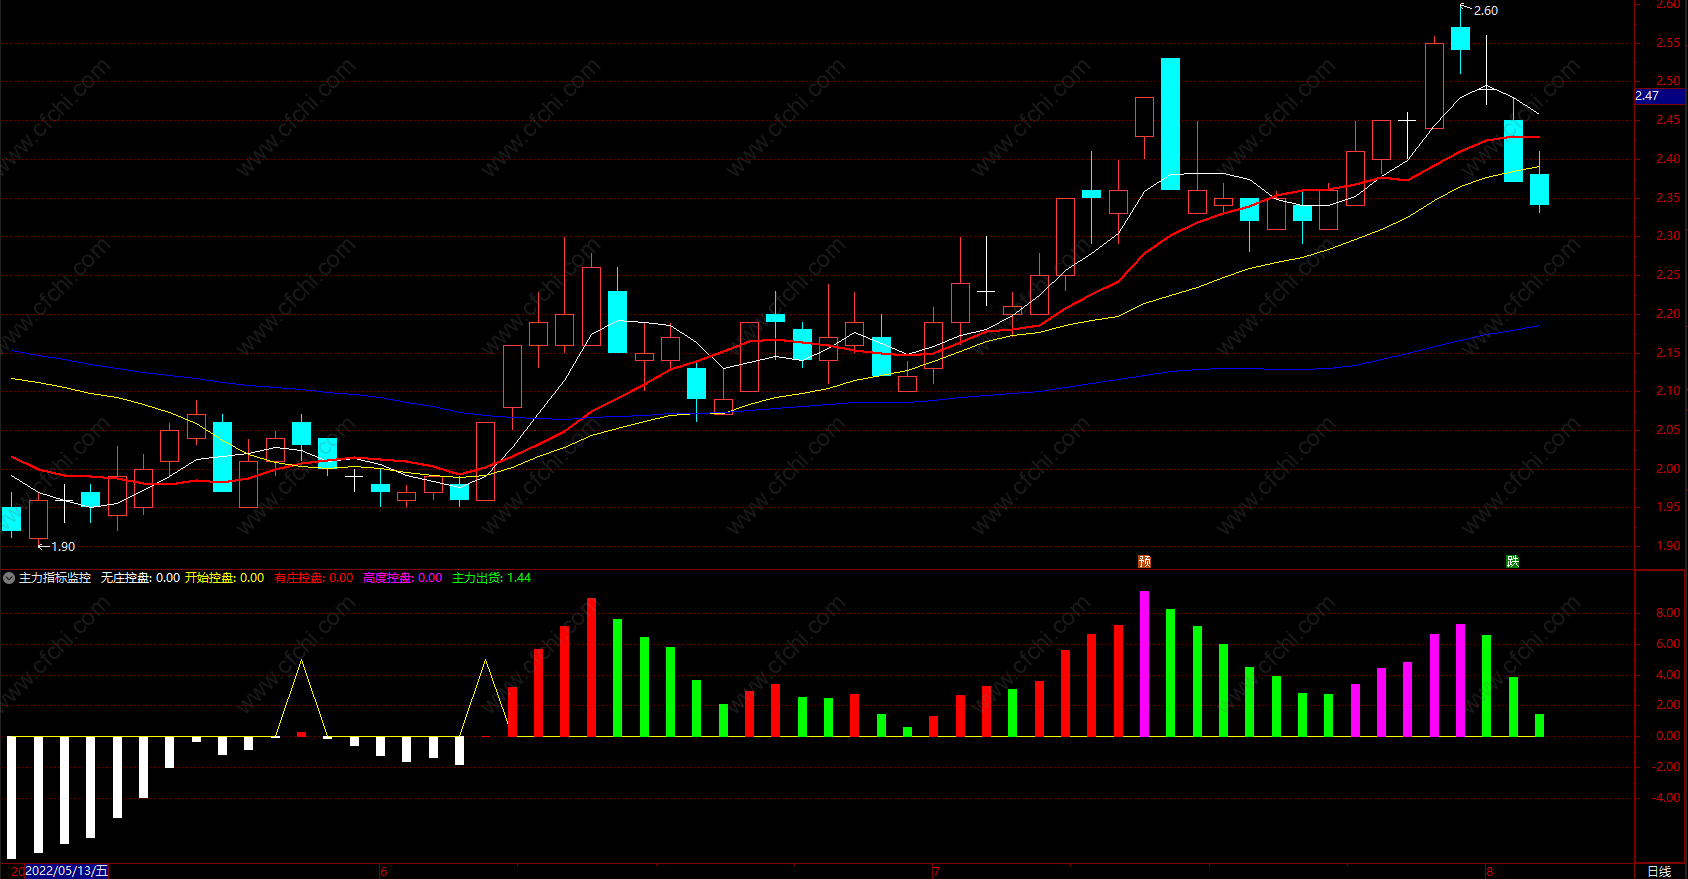Click the 2.60 high price label
This screenshot has height=879, width=1688.
pyautogui.click(x=1486, y=11)
